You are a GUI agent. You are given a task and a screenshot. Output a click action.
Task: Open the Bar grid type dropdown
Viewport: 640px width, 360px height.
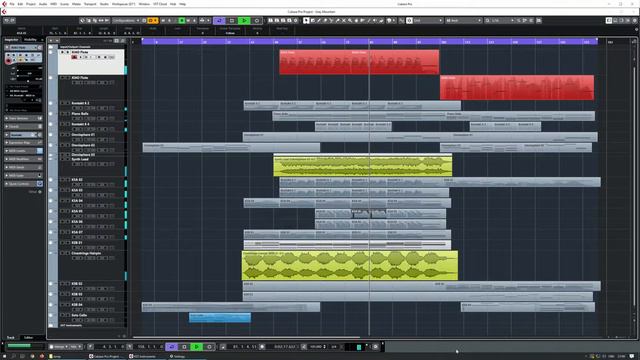(463, 20)
